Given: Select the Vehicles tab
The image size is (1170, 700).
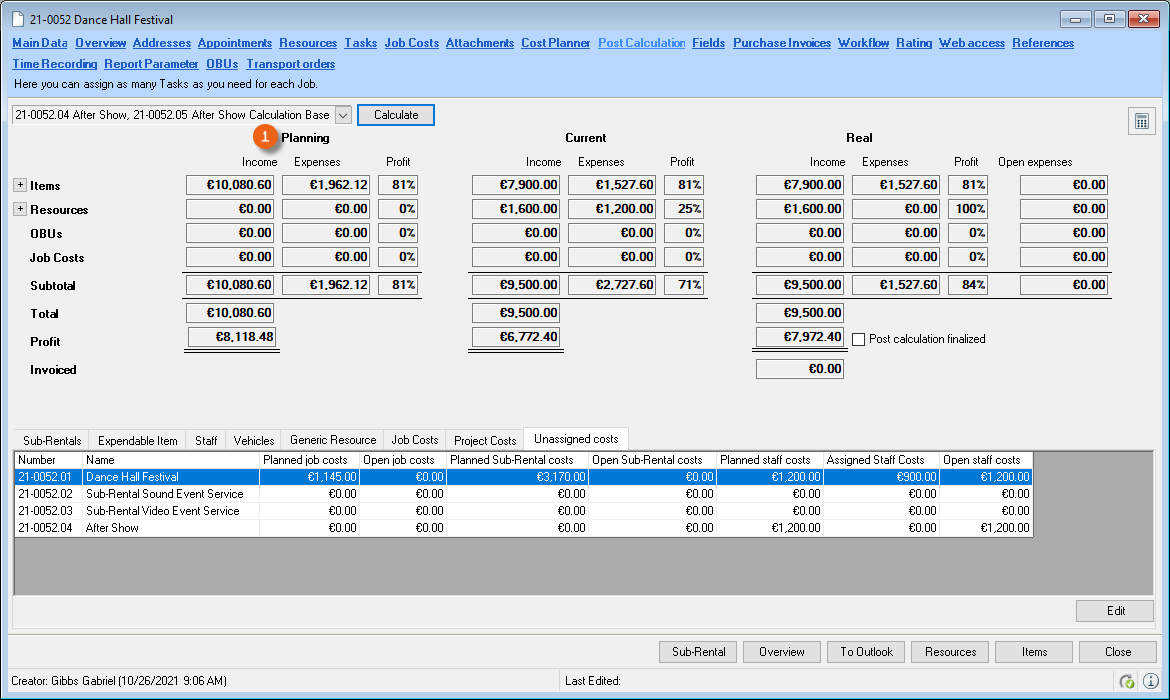Looking at the screenshot, I should 254,440.
